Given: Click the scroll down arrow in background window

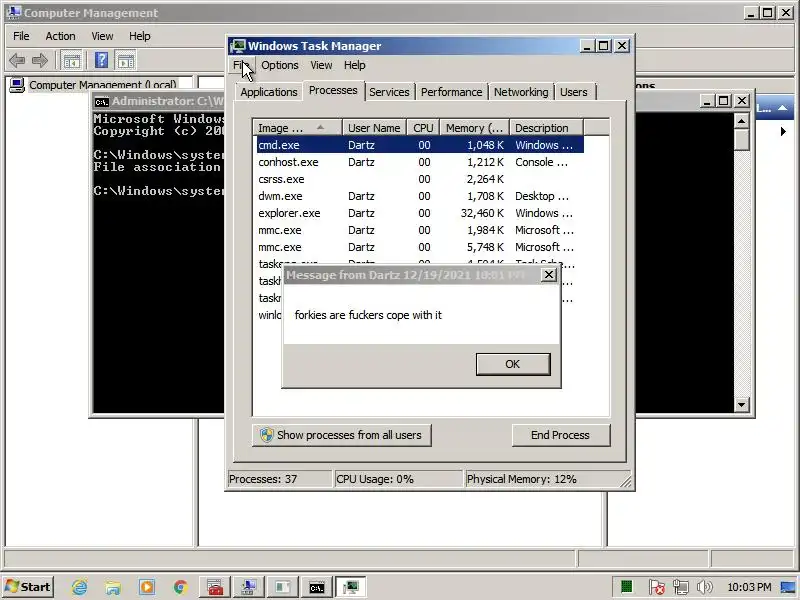Looking at the screenshot, I should (741, 405).
